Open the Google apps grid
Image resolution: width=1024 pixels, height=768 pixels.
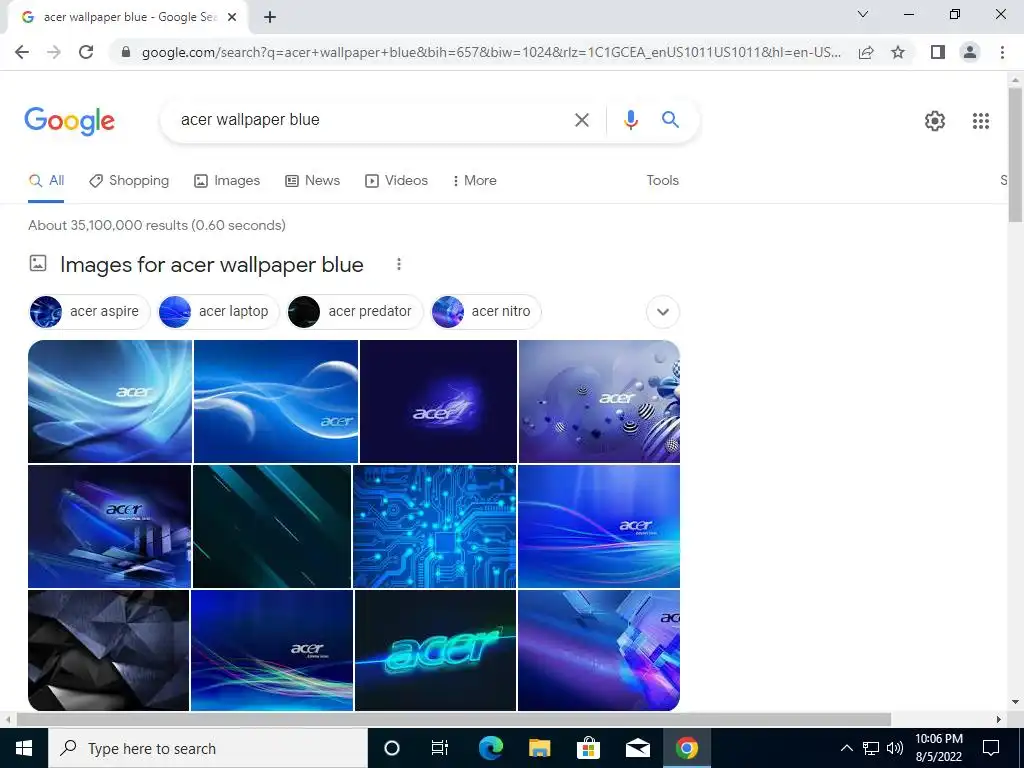pyautogui.click(x=980, y=121)
